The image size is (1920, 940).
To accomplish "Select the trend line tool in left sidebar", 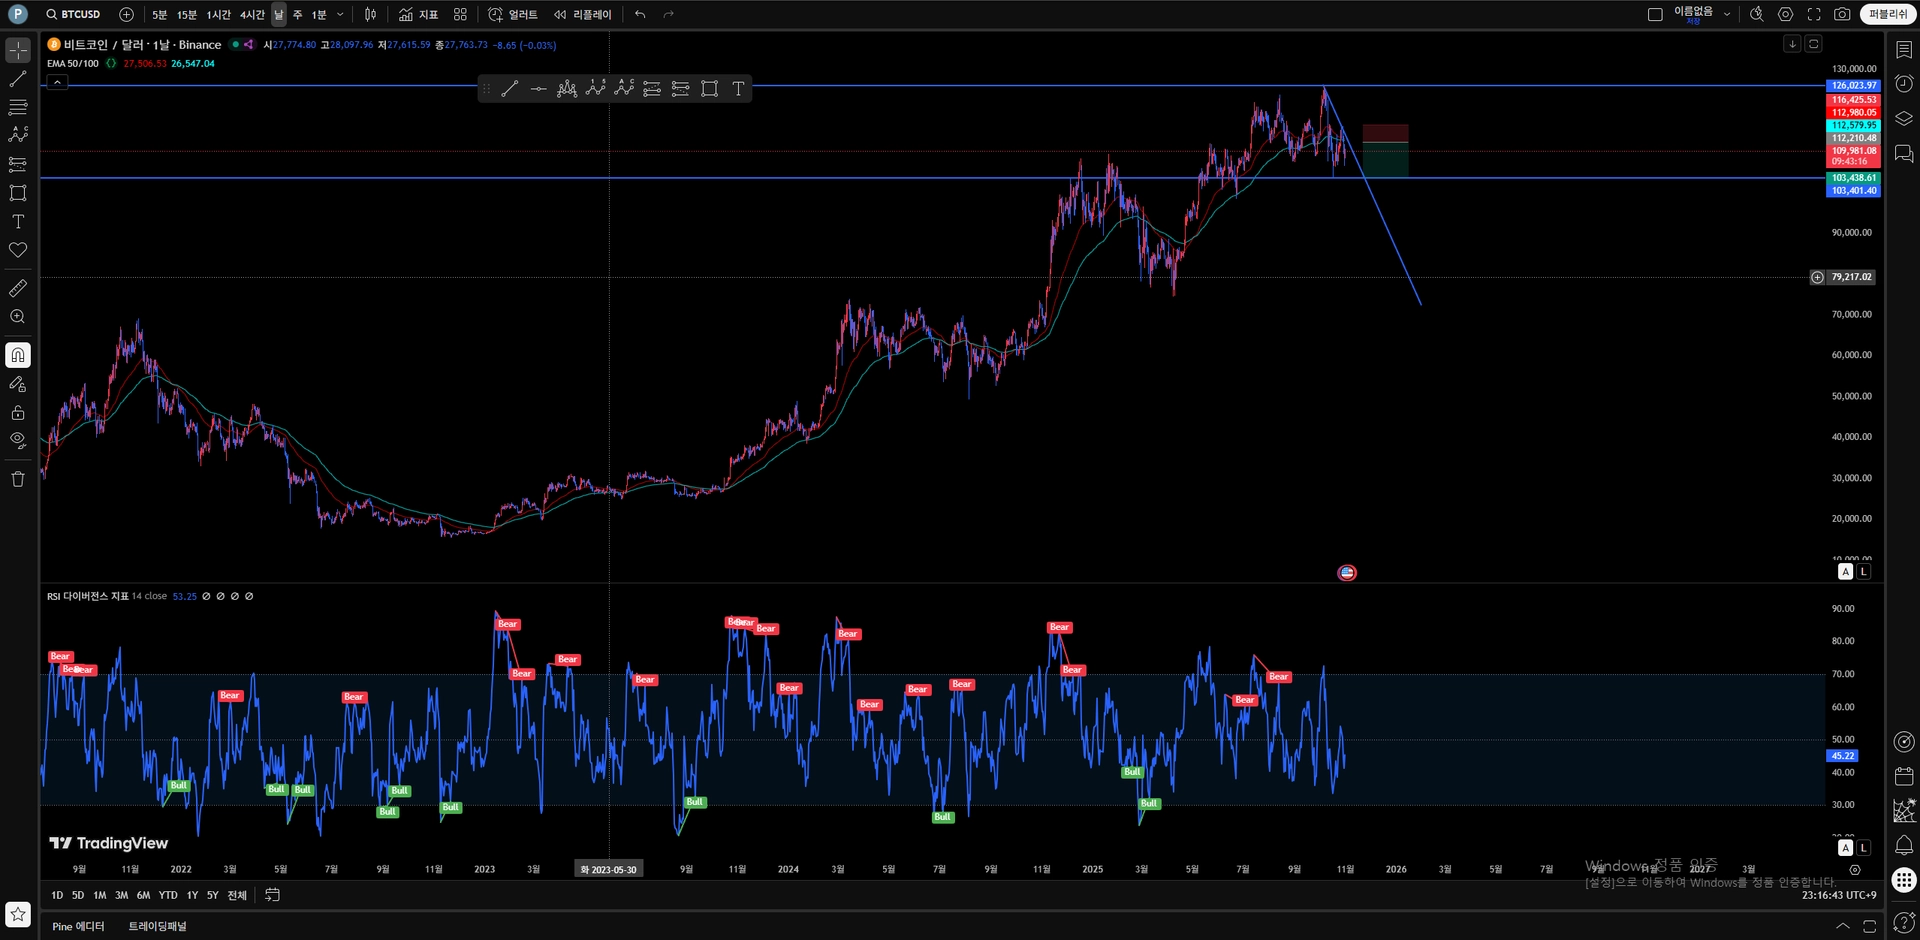I will coord(18,79).
